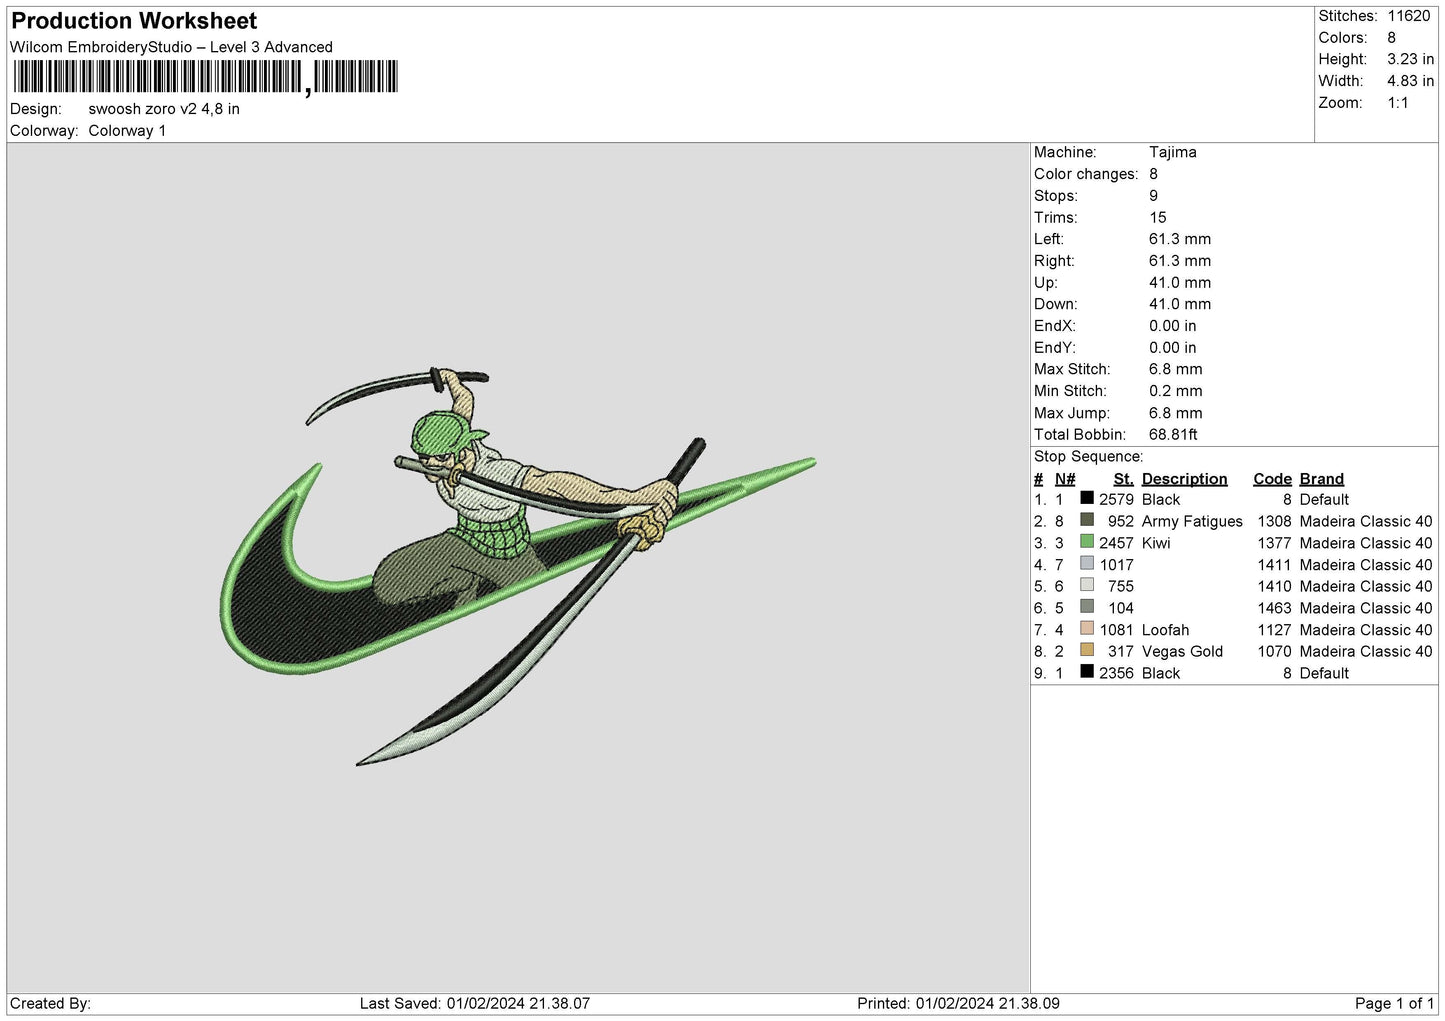Click stitch count 2356 in row 9
Viewport: 1445px width, 1021px height.
pos(1116,674)
